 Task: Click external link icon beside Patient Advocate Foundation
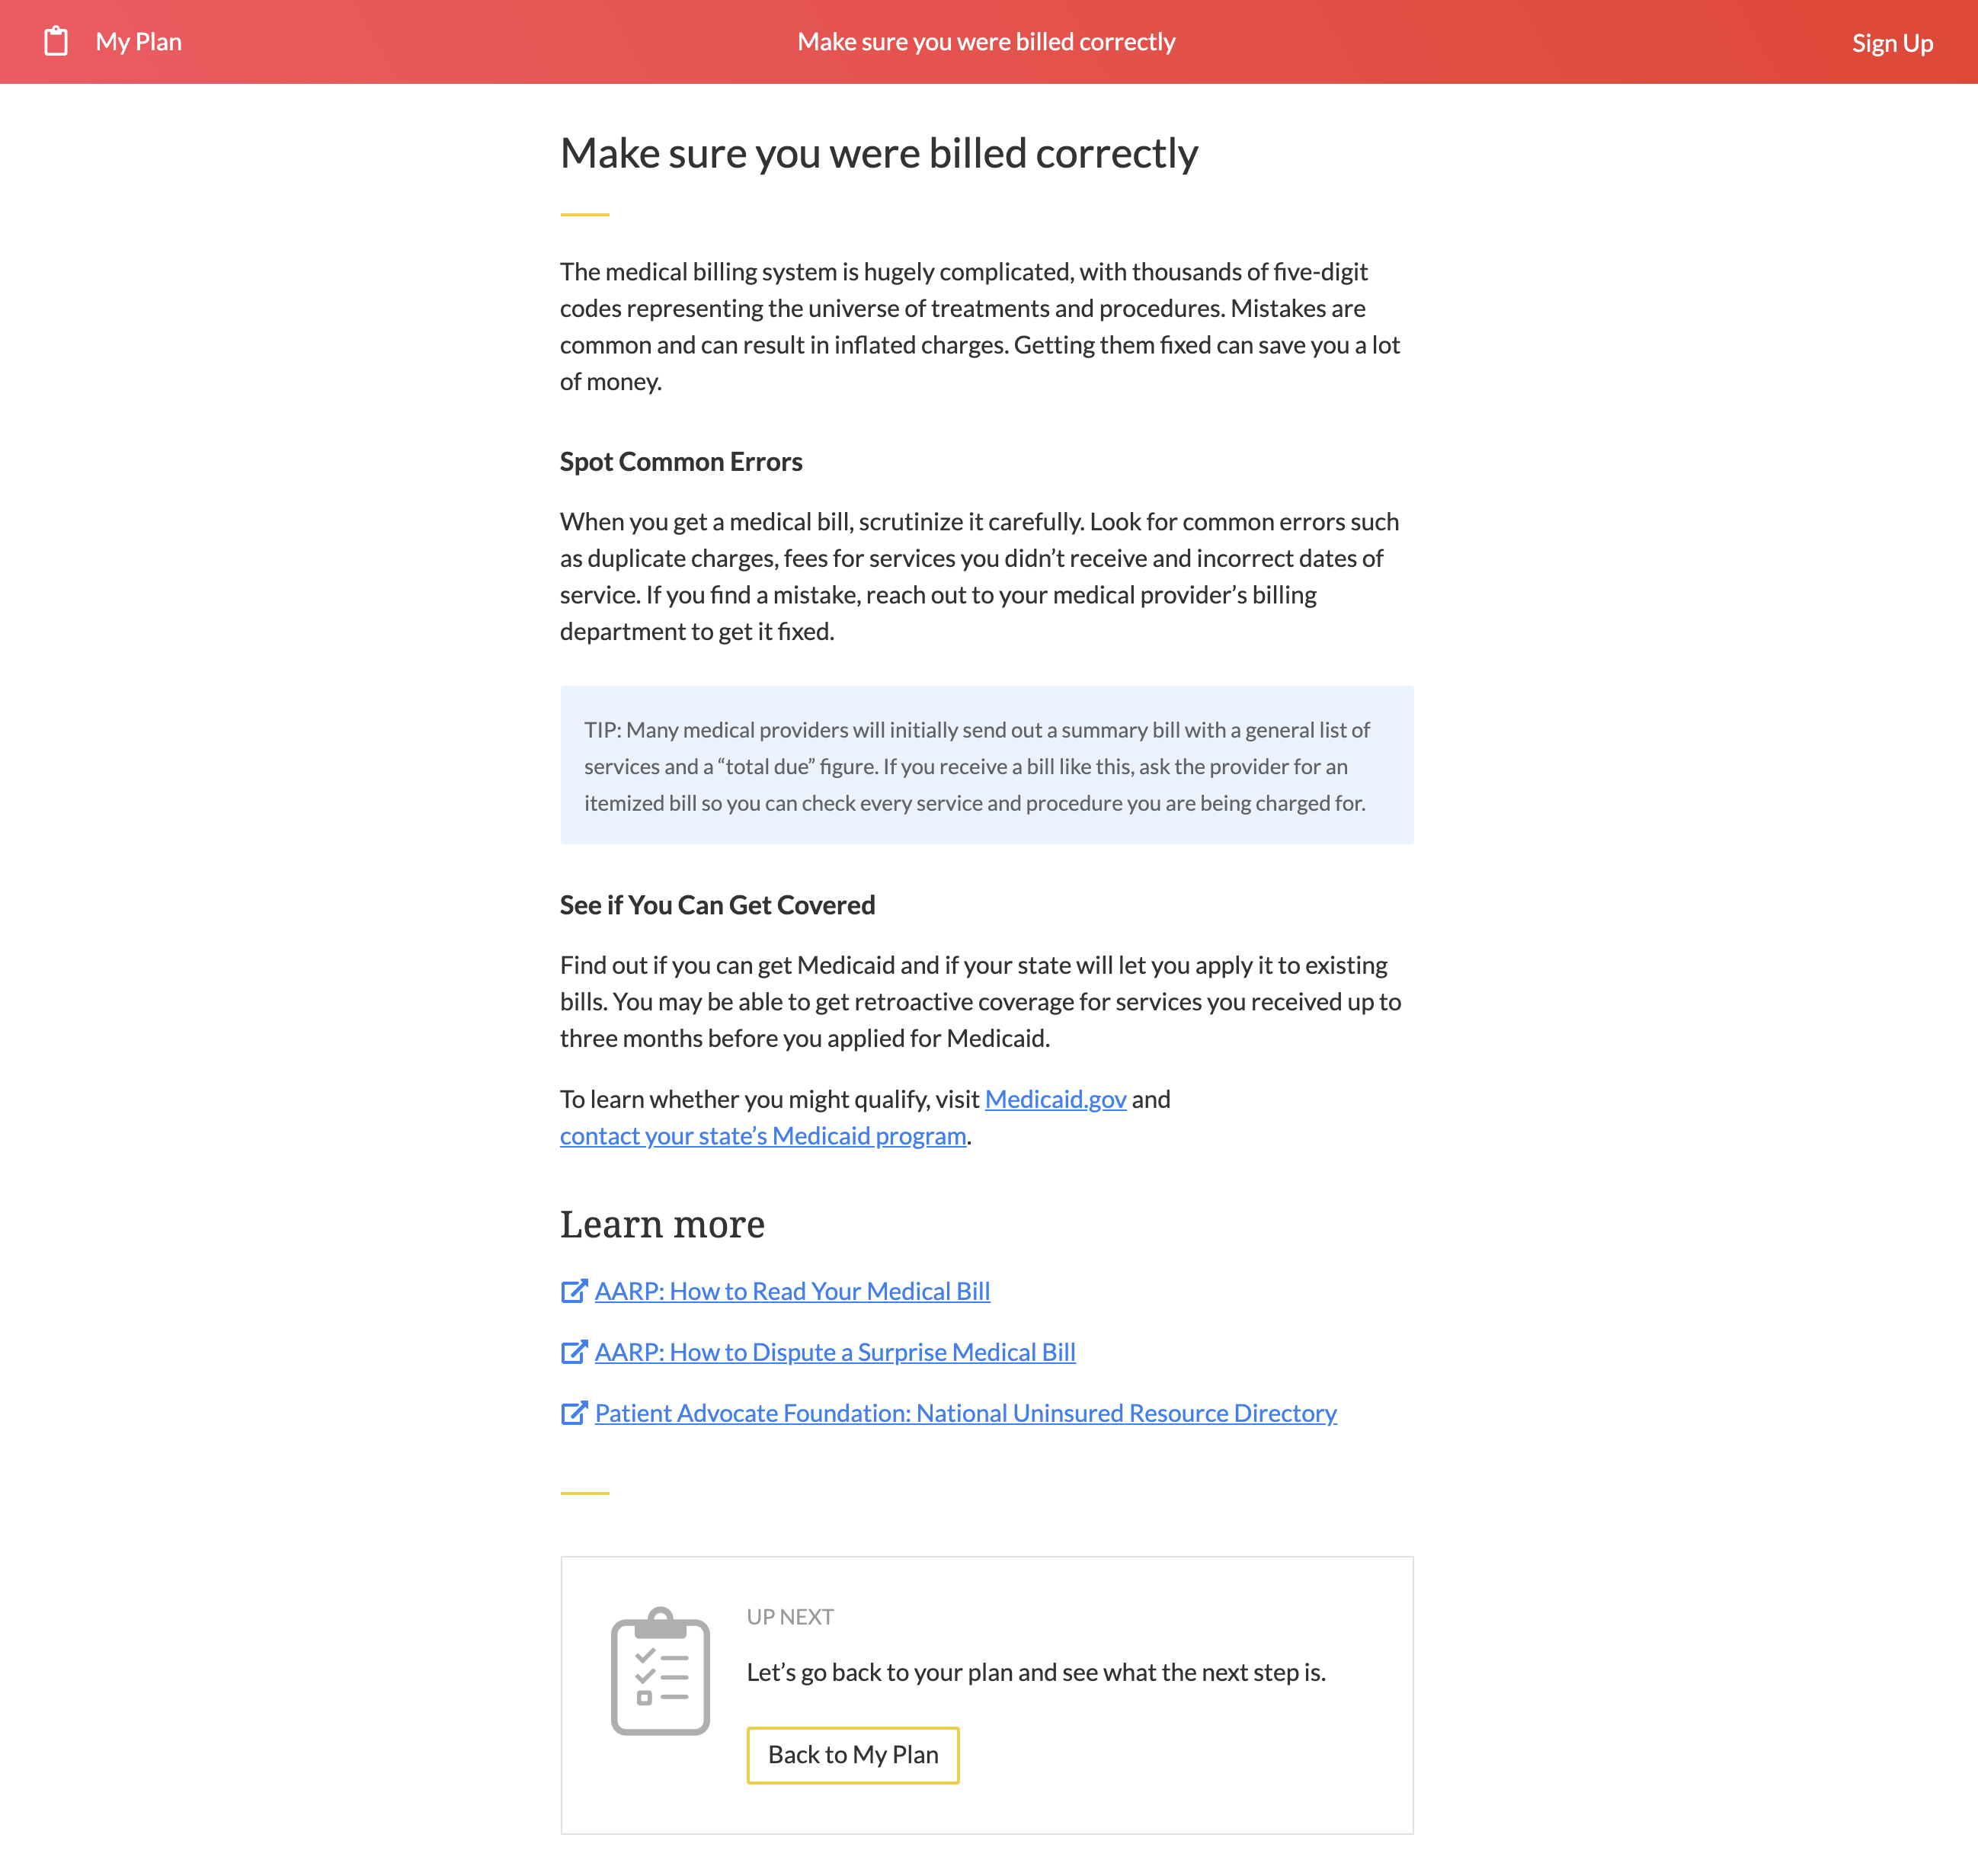click(x=573, y=1413)
